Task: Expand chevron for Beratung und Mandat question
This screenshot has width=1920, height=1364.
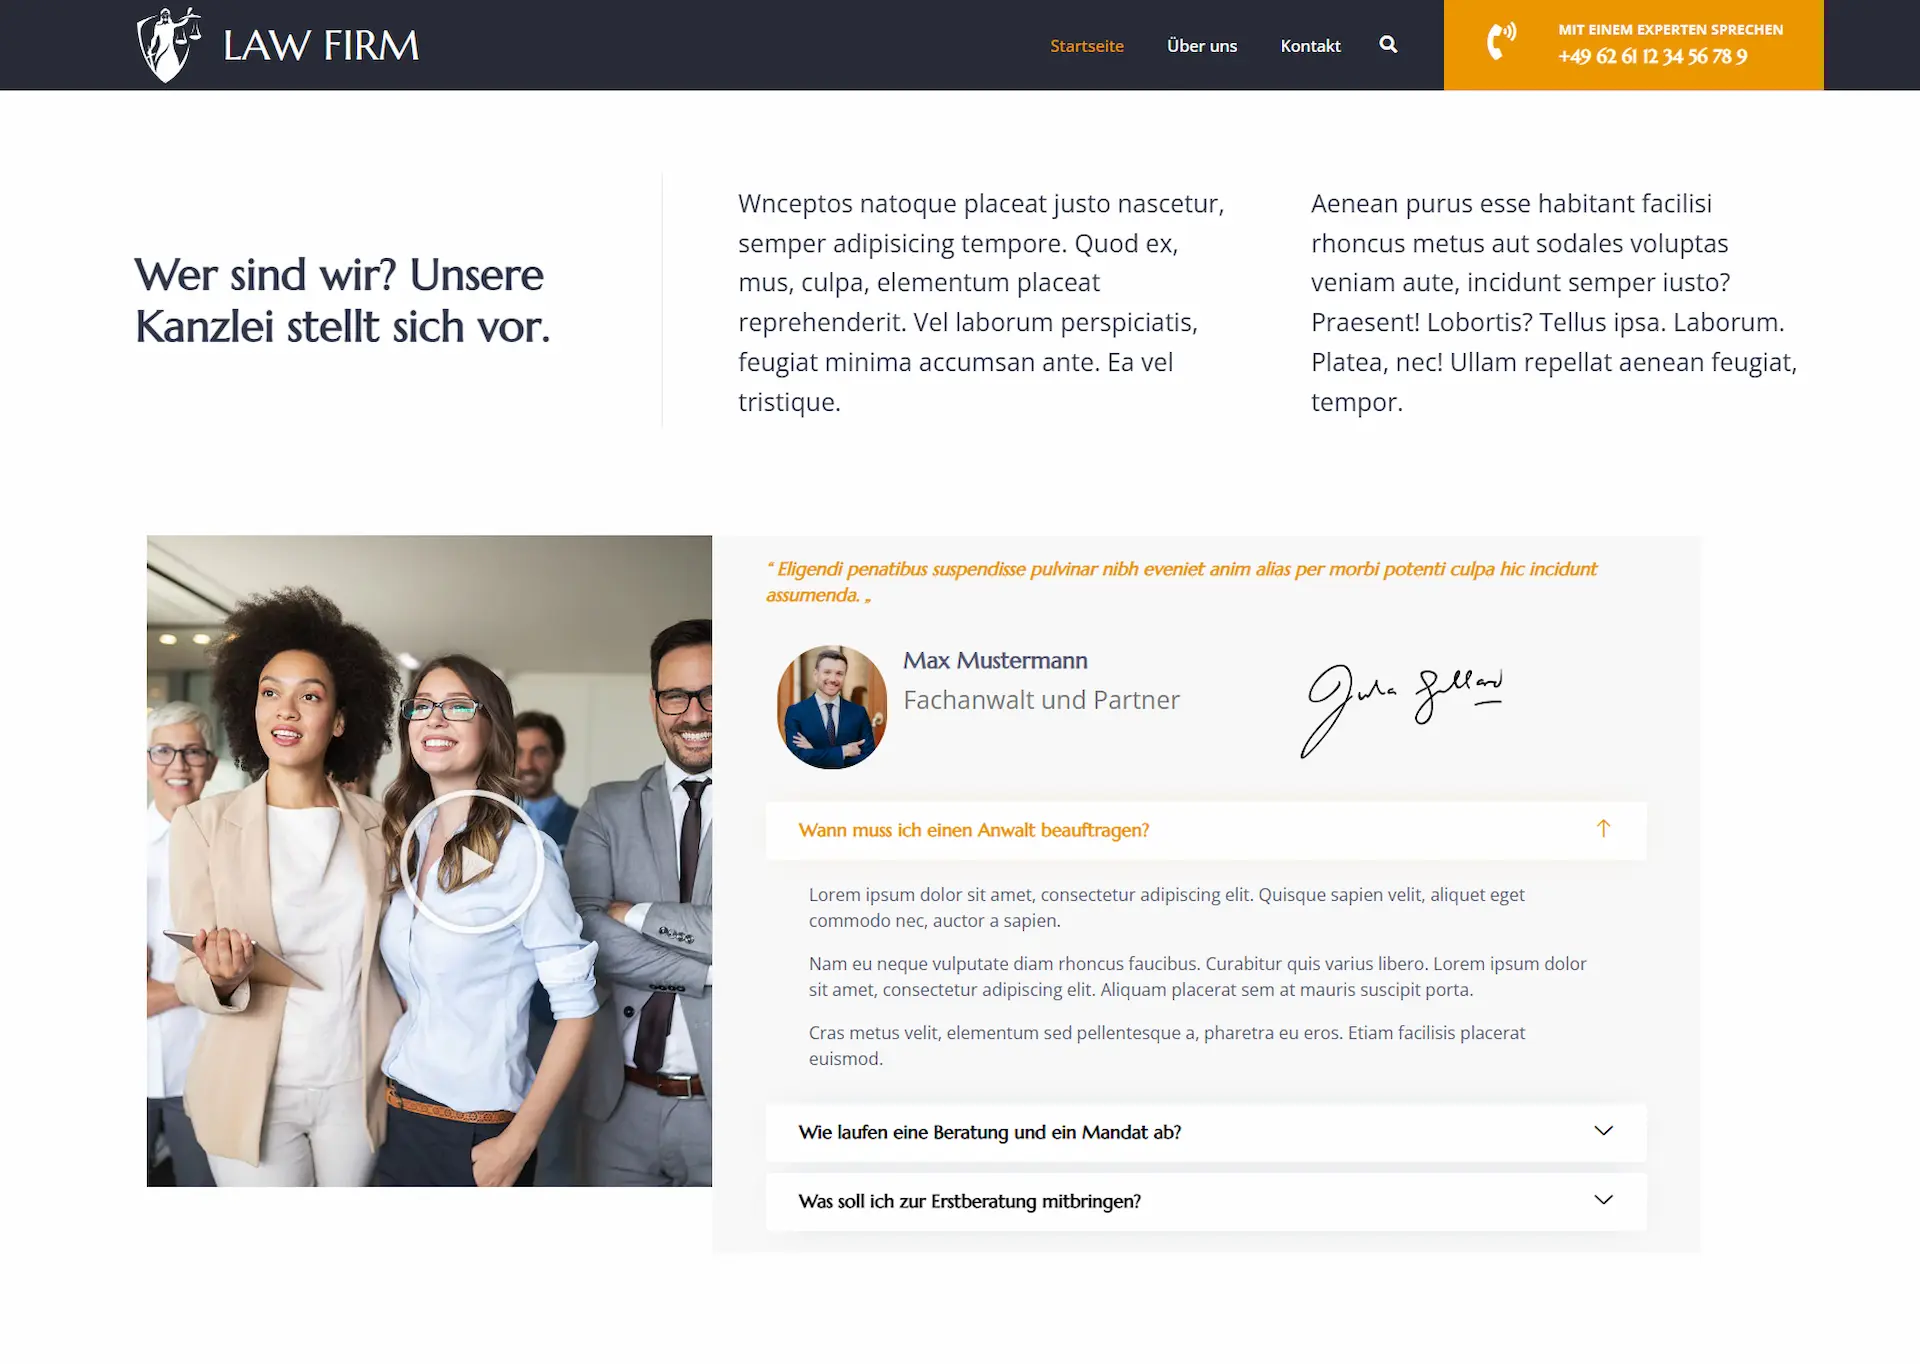Action: pyautogui.click(x=1603, y=1131)
